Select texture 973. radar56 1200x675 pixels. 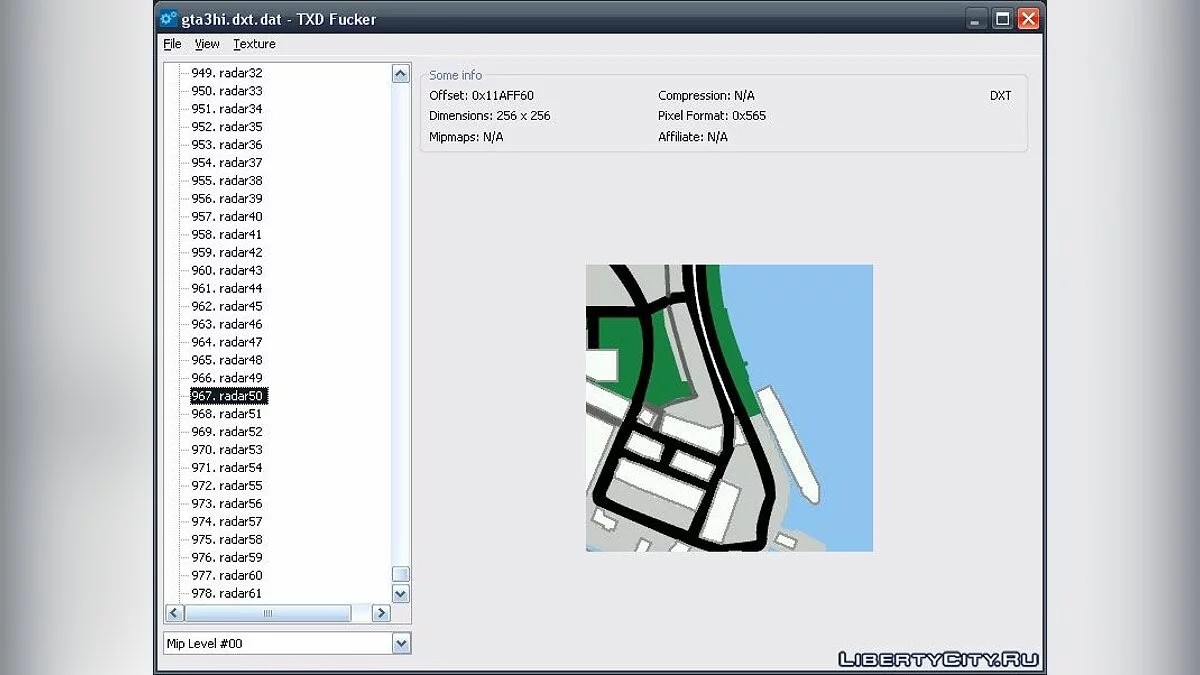pos(227,504)
